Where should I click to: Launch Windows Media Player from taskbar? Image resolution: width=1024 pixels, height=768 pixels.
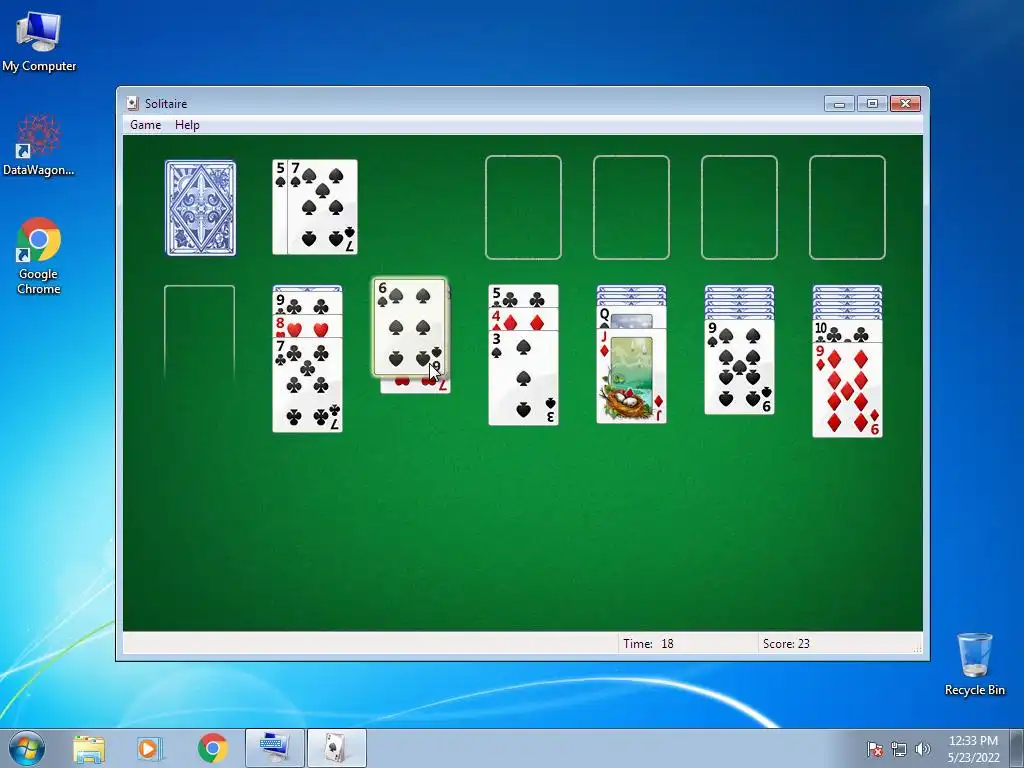click(150, 748)
